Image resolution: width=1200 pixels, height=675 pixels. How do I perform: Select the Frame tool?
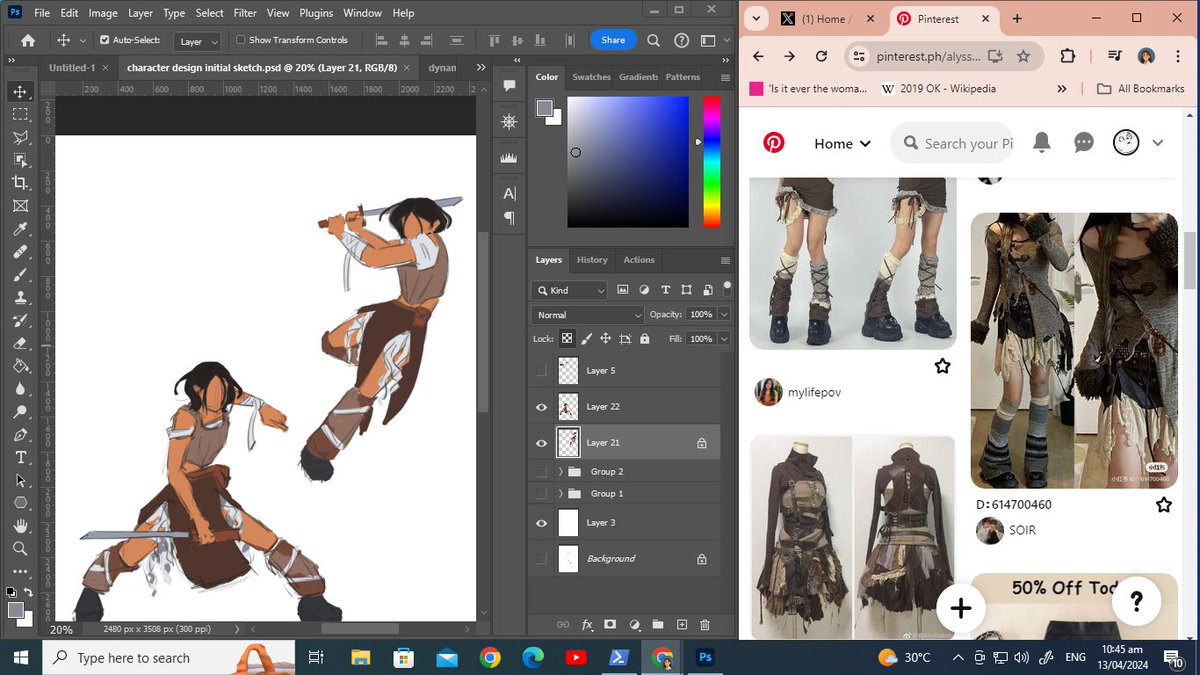click(x=20, y=206)
